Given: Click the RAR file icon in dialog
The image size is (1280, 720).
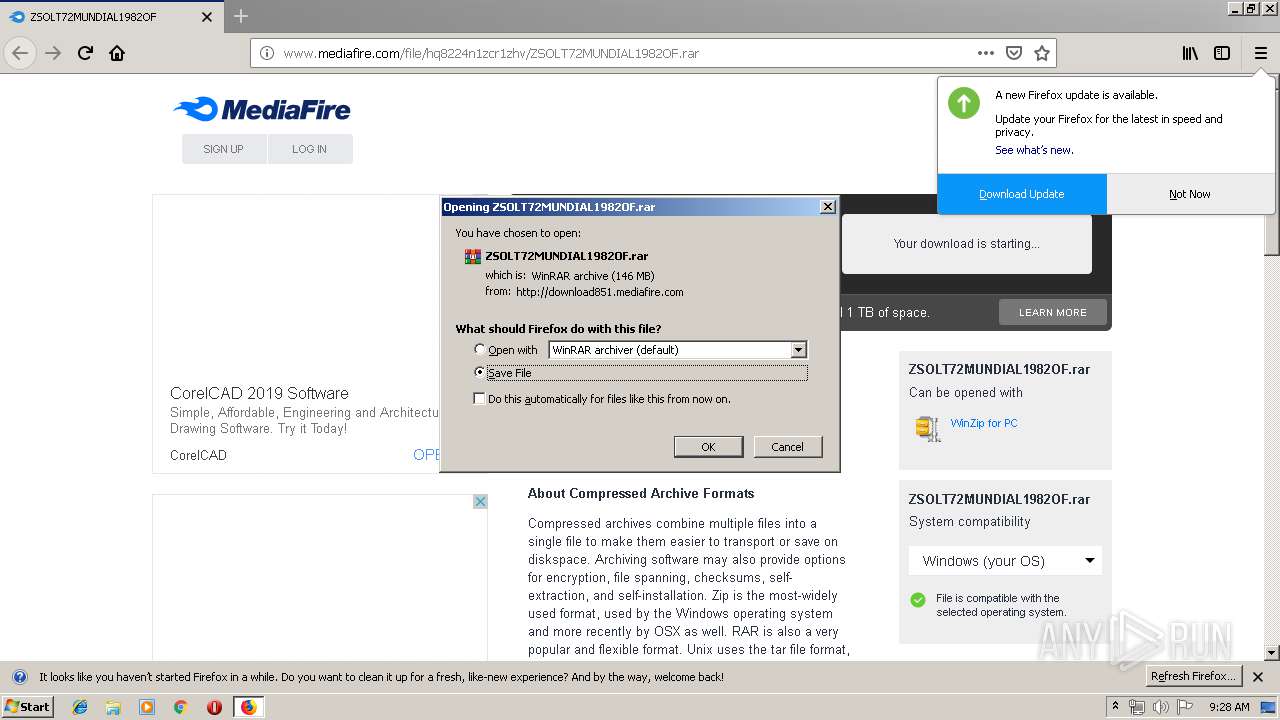Looking at the screenshot, I should coord(473,256).
